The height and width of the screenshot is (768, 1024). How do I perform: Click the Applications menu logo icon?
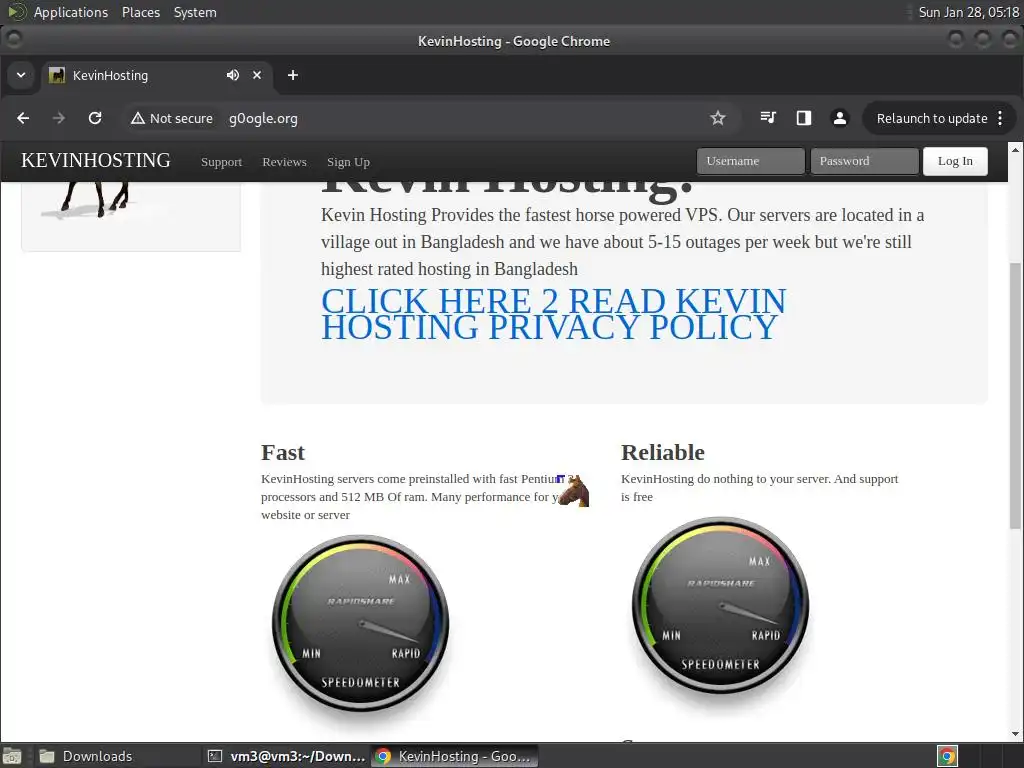click(x=16, y=12)
